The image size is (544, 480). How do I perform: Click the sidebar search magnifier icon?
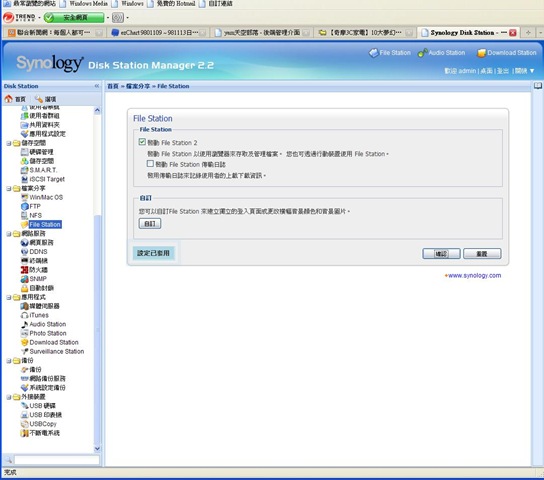click(x=8, y=460)
